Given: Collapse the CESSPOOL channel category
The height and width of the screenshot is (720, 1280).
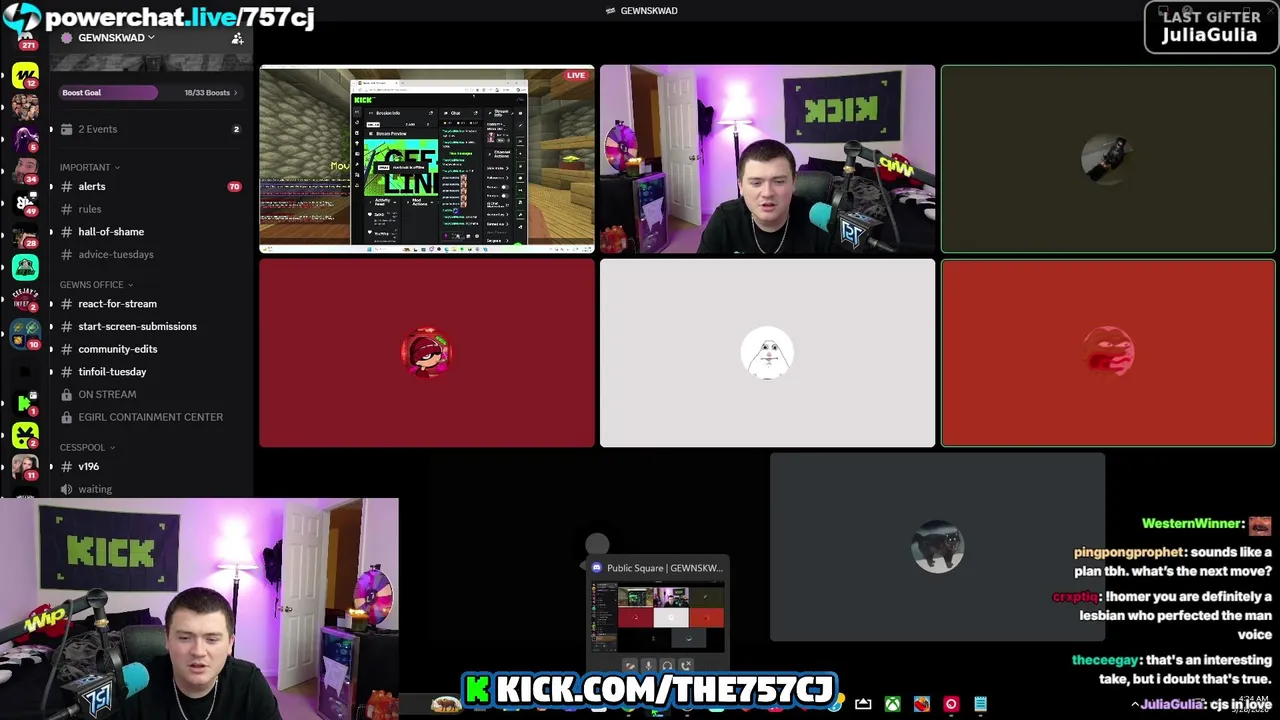Looking at the screenshot, I should pyautogui.click(x=87, y=447).
